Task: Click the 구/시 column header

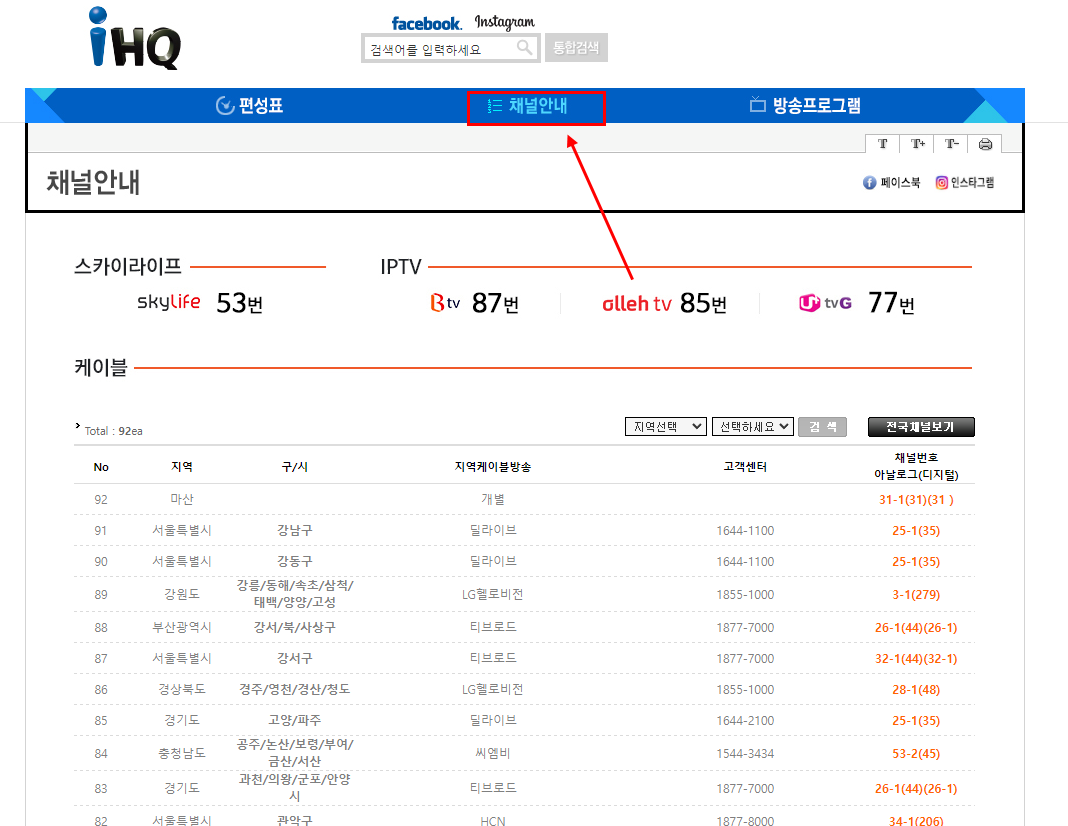Action: point(295,466)
